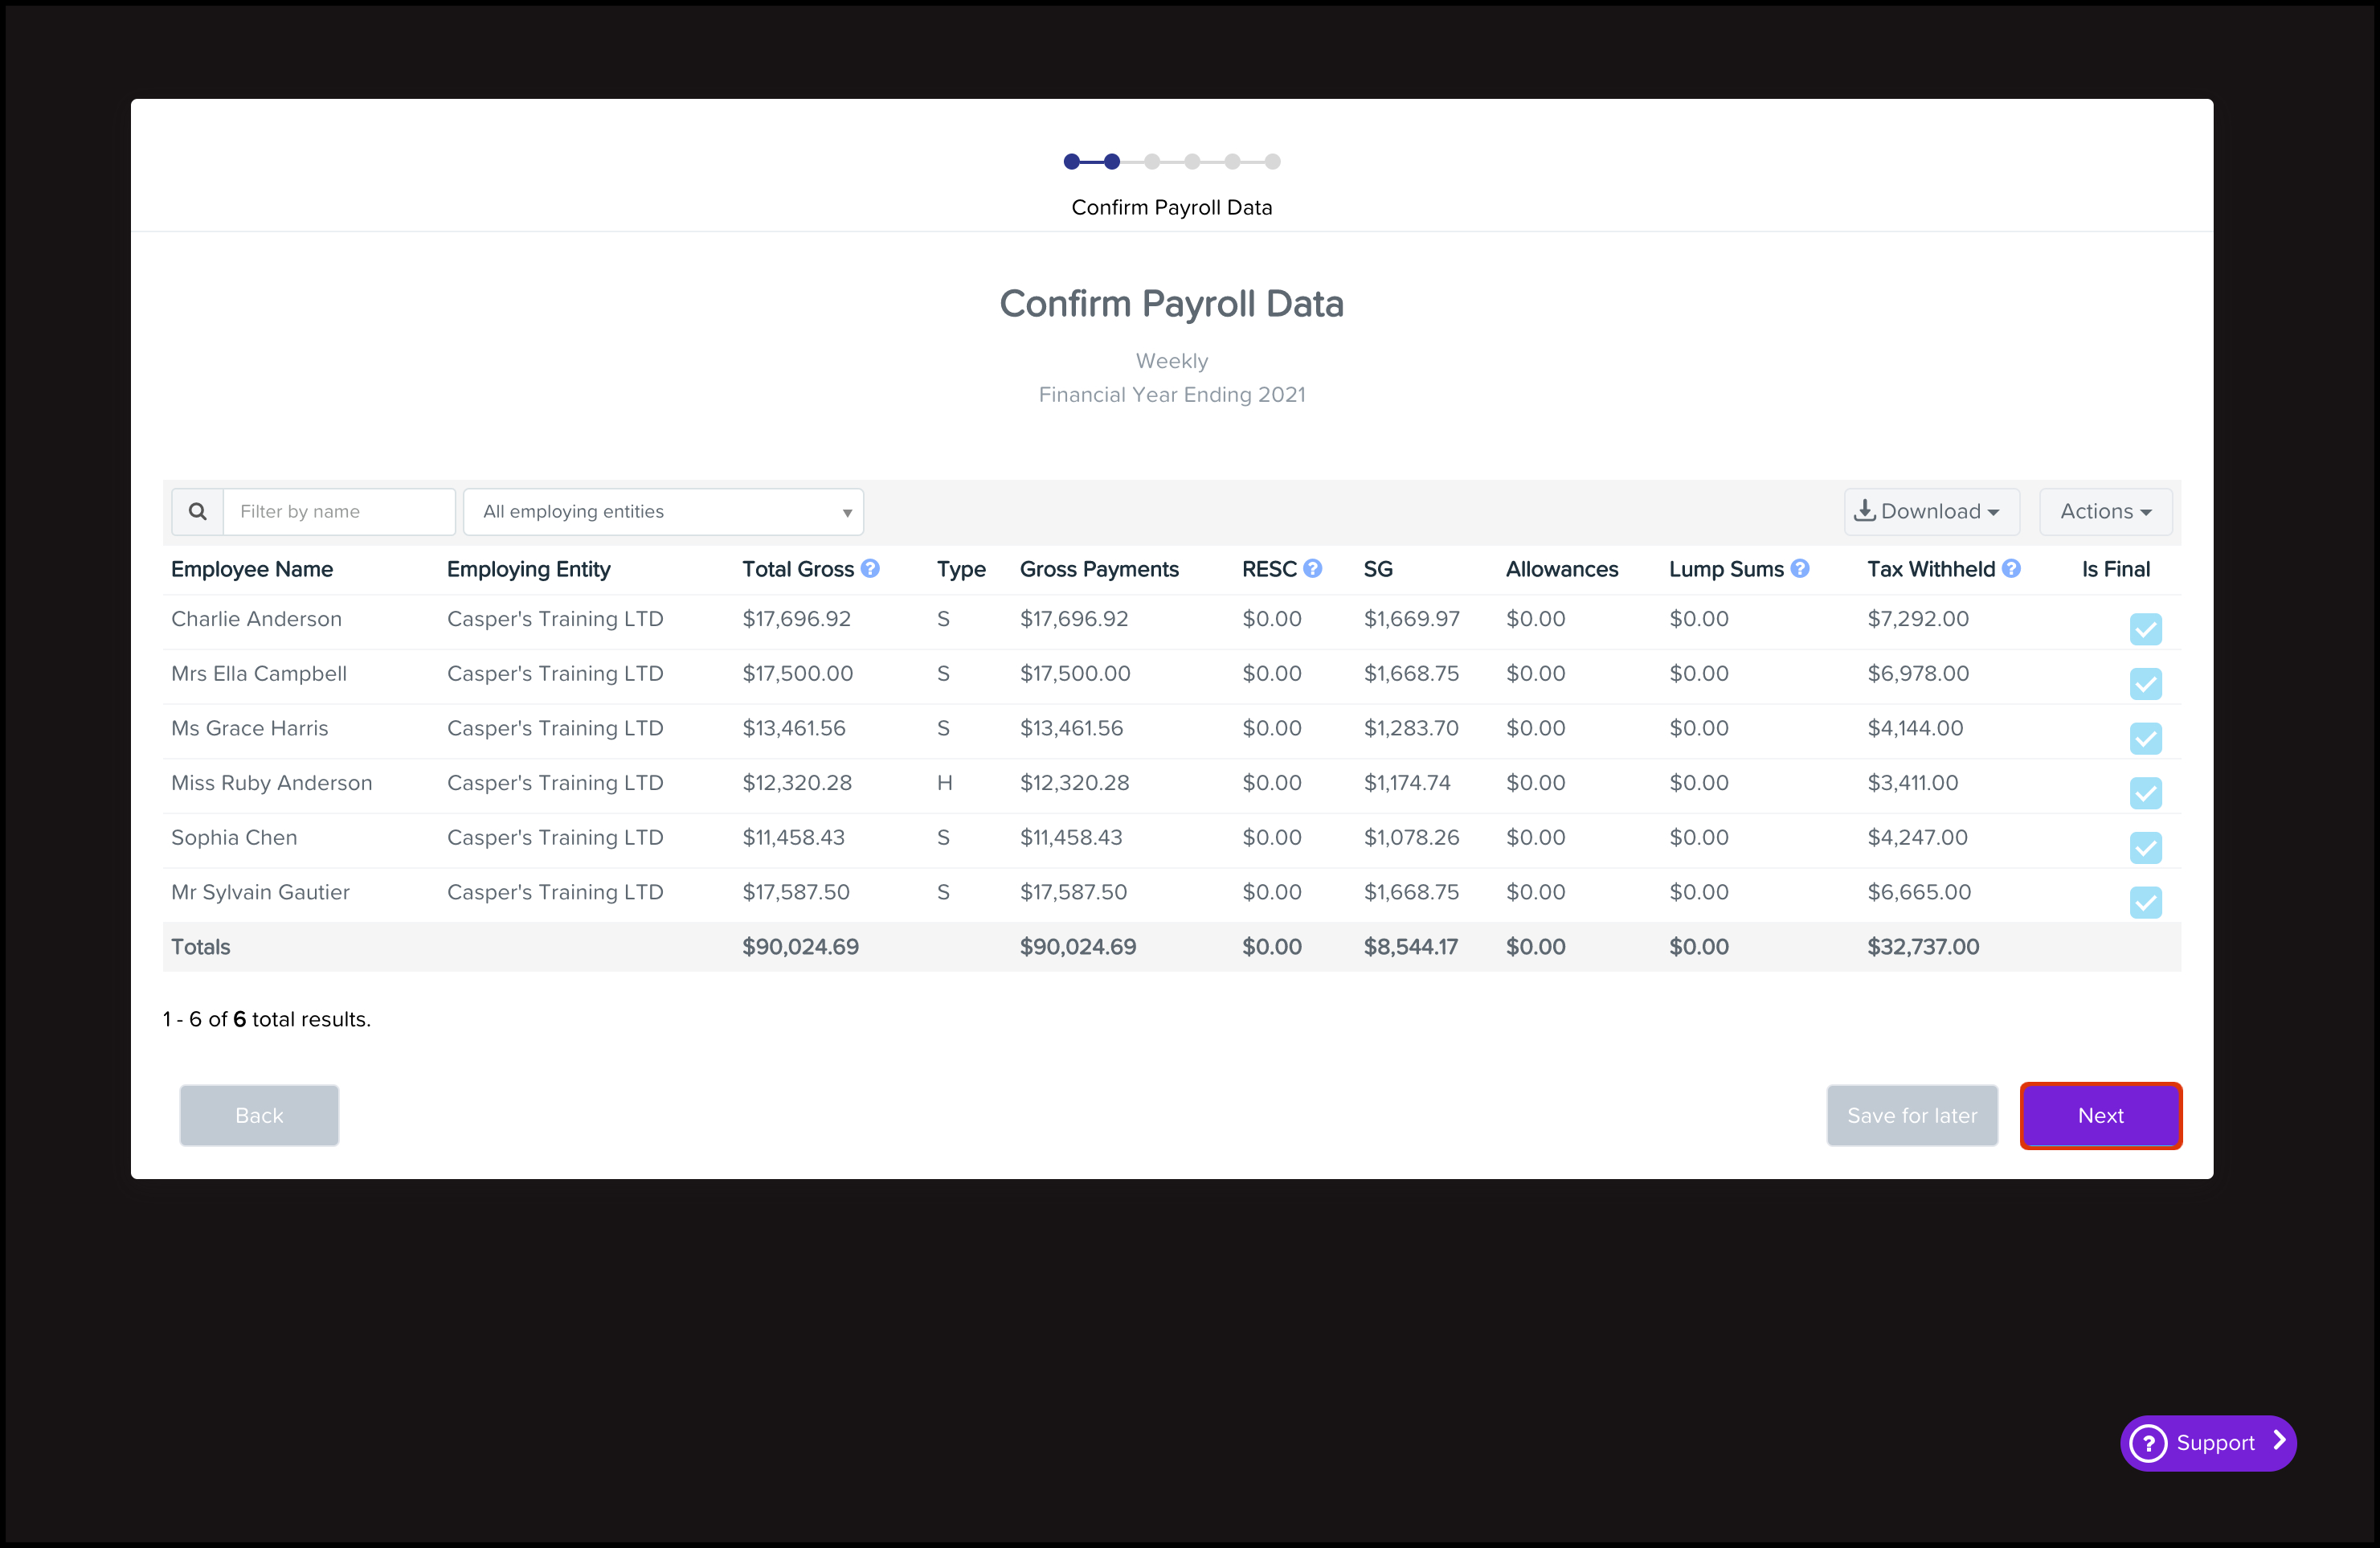Go to first step in progress indicator
The height and width of the screenshot is (1548, 2380).
1071,161
